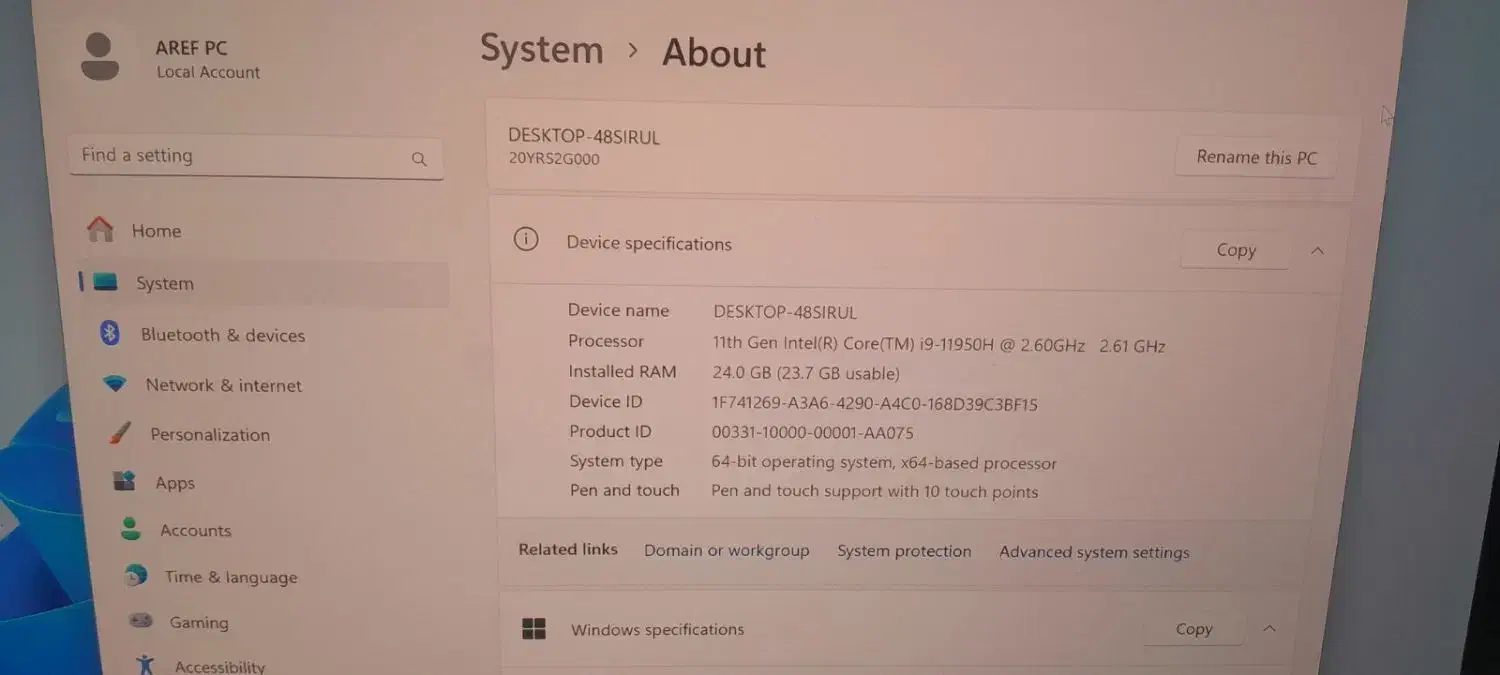Open Personalization paintbrush icon
This screenshot has height=675, width=1500.
coord(120,434)
